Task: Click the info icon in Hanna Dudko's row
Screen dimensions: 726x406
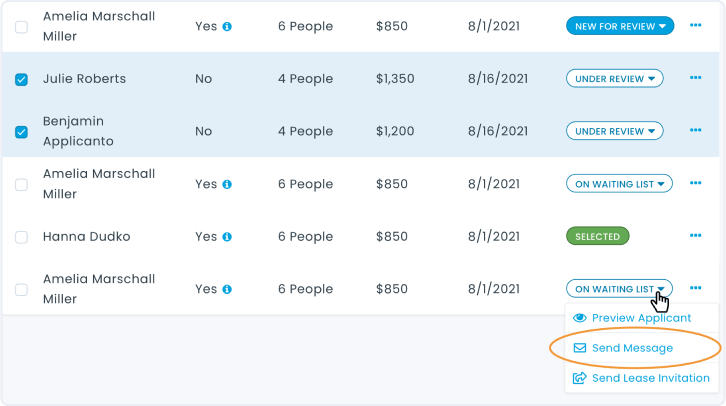Action: (227, 237)
